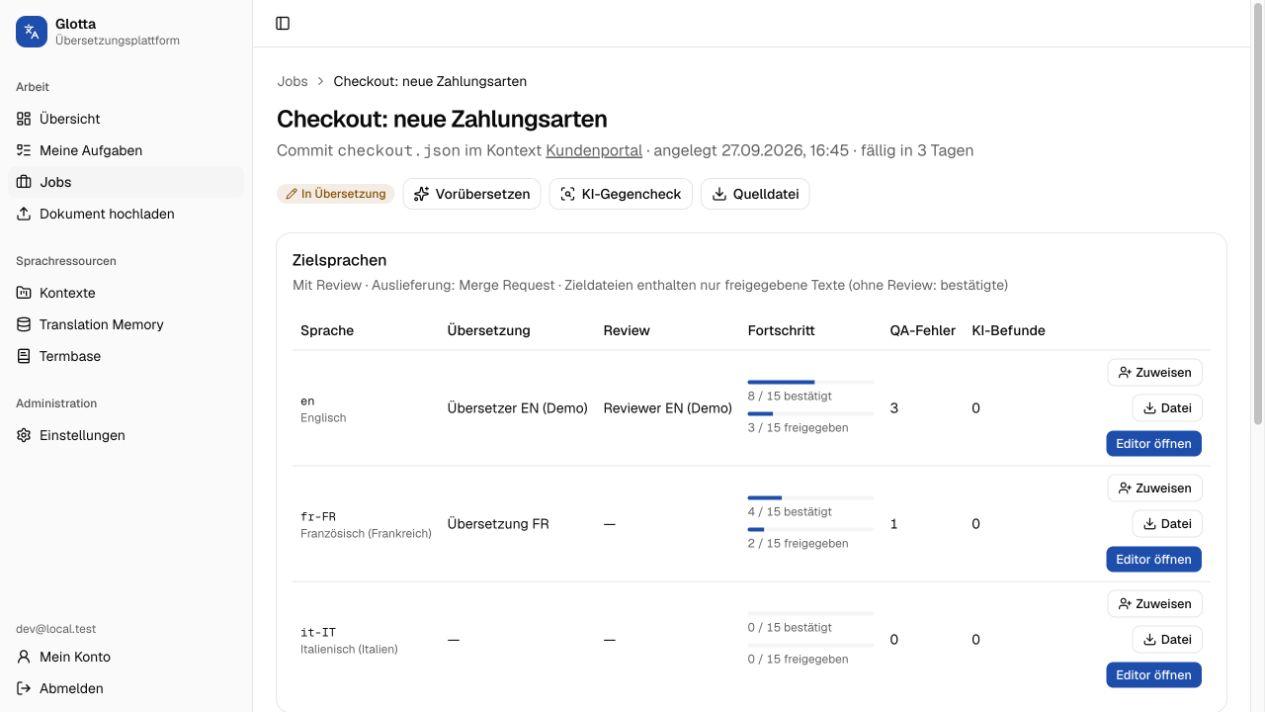
Task: Click the KI-Befunde column header
Action: [1008, 330]
